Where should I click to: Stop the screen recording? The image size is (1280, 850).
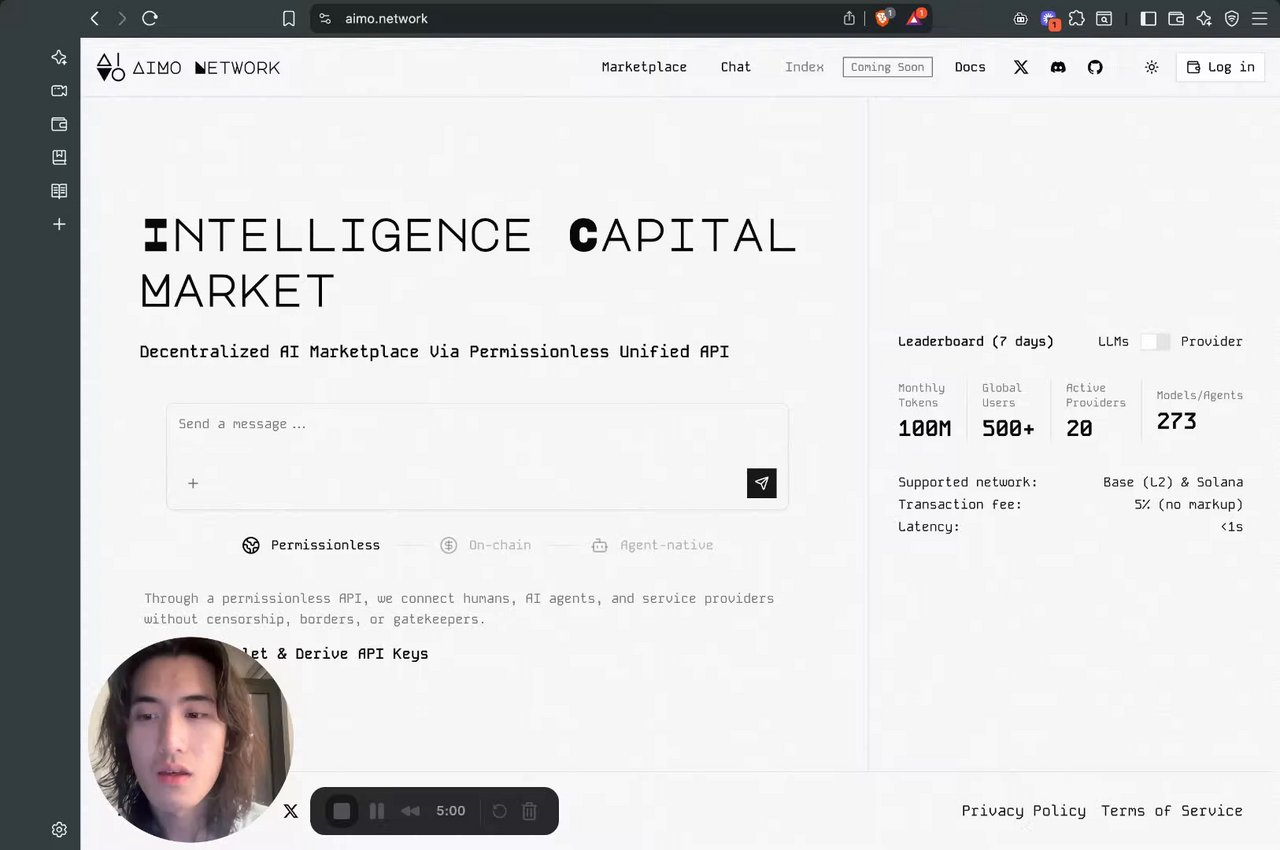342,811
